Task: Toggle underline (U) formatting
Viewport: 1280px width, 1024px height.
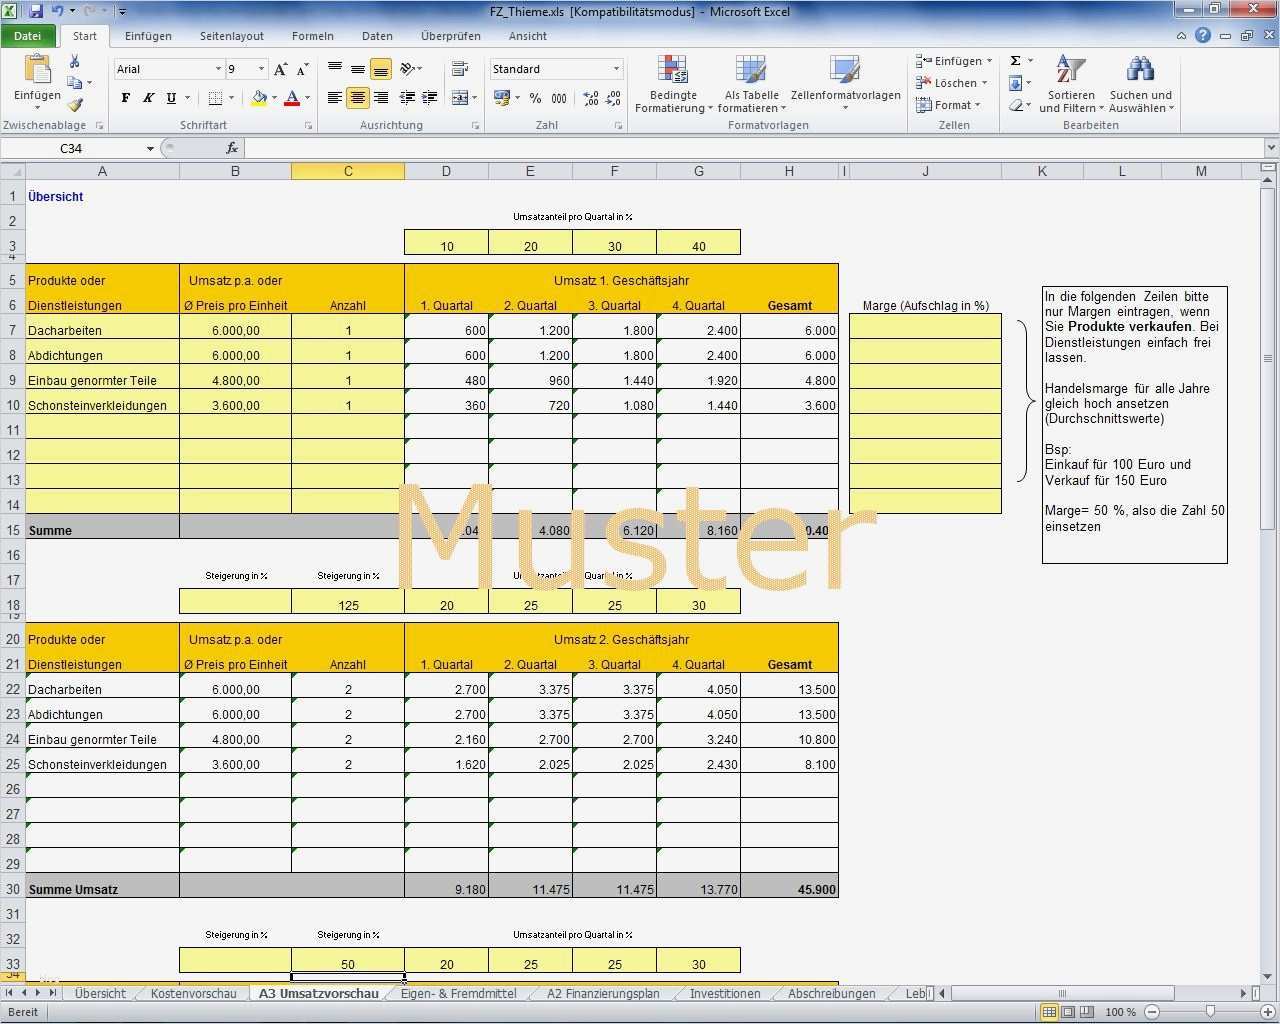Action: pos(172,98)
